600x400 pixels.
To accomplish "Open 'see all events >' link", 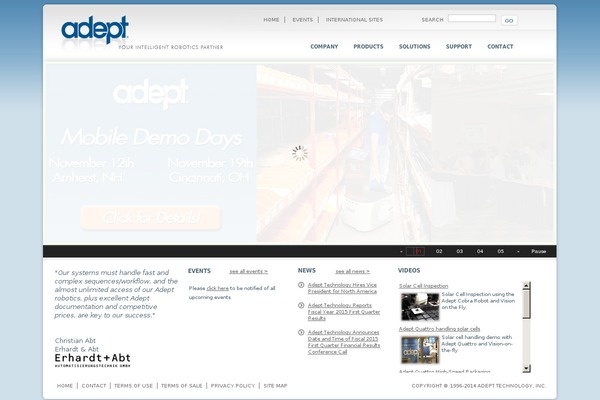I will click(x=248, y=271).
